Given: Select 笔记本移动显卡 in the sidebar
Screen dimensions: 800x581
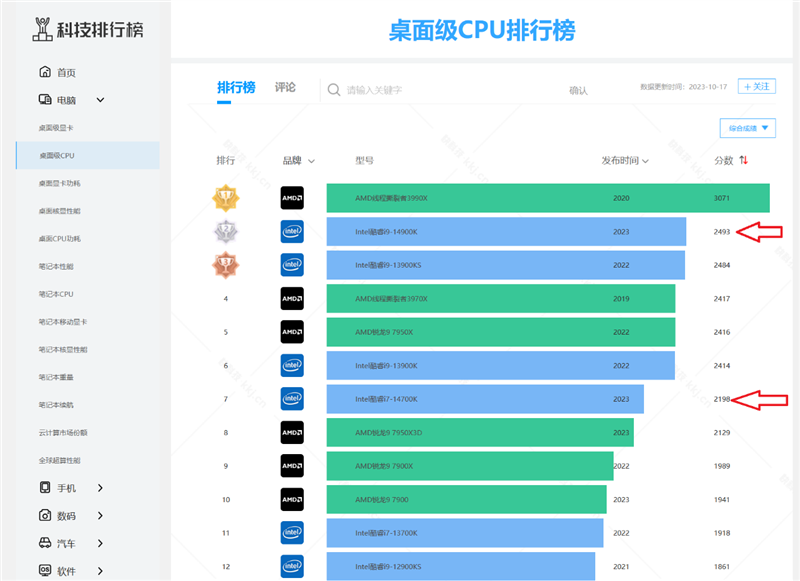Looking at the screenshot, I should (63, 321).
